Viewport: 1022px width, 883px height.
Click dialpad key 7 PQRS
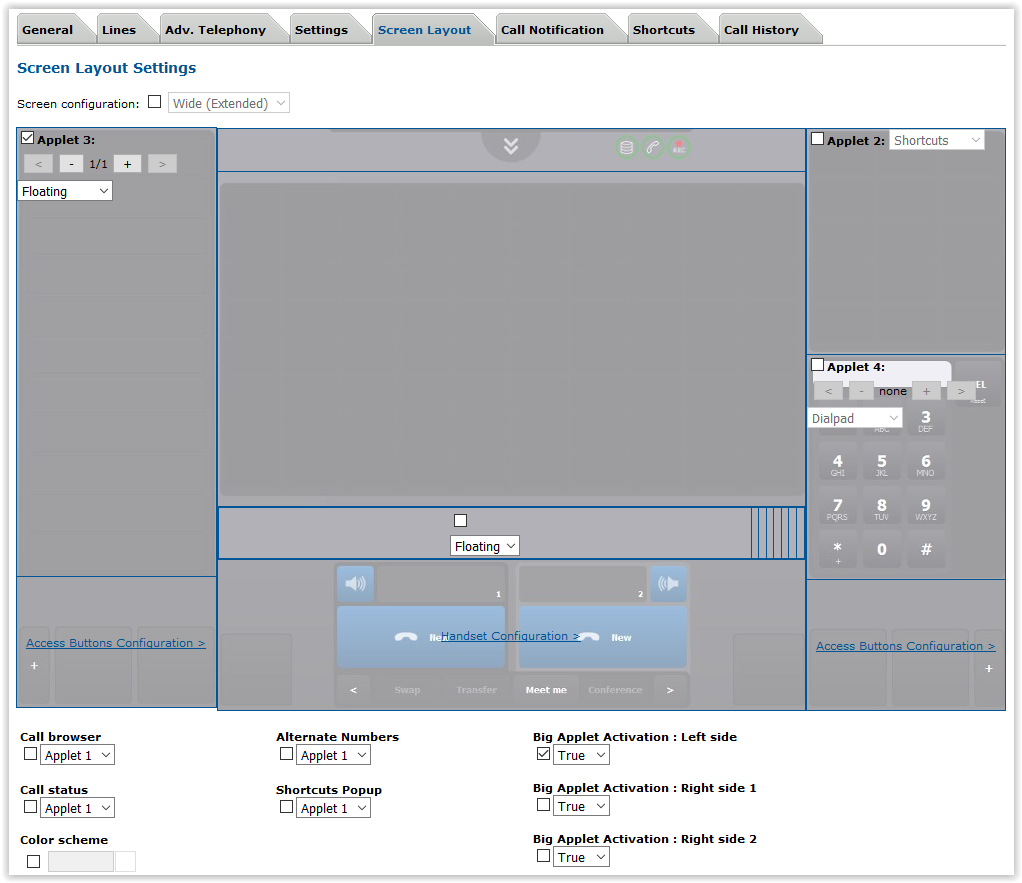(x=838, y=508)
